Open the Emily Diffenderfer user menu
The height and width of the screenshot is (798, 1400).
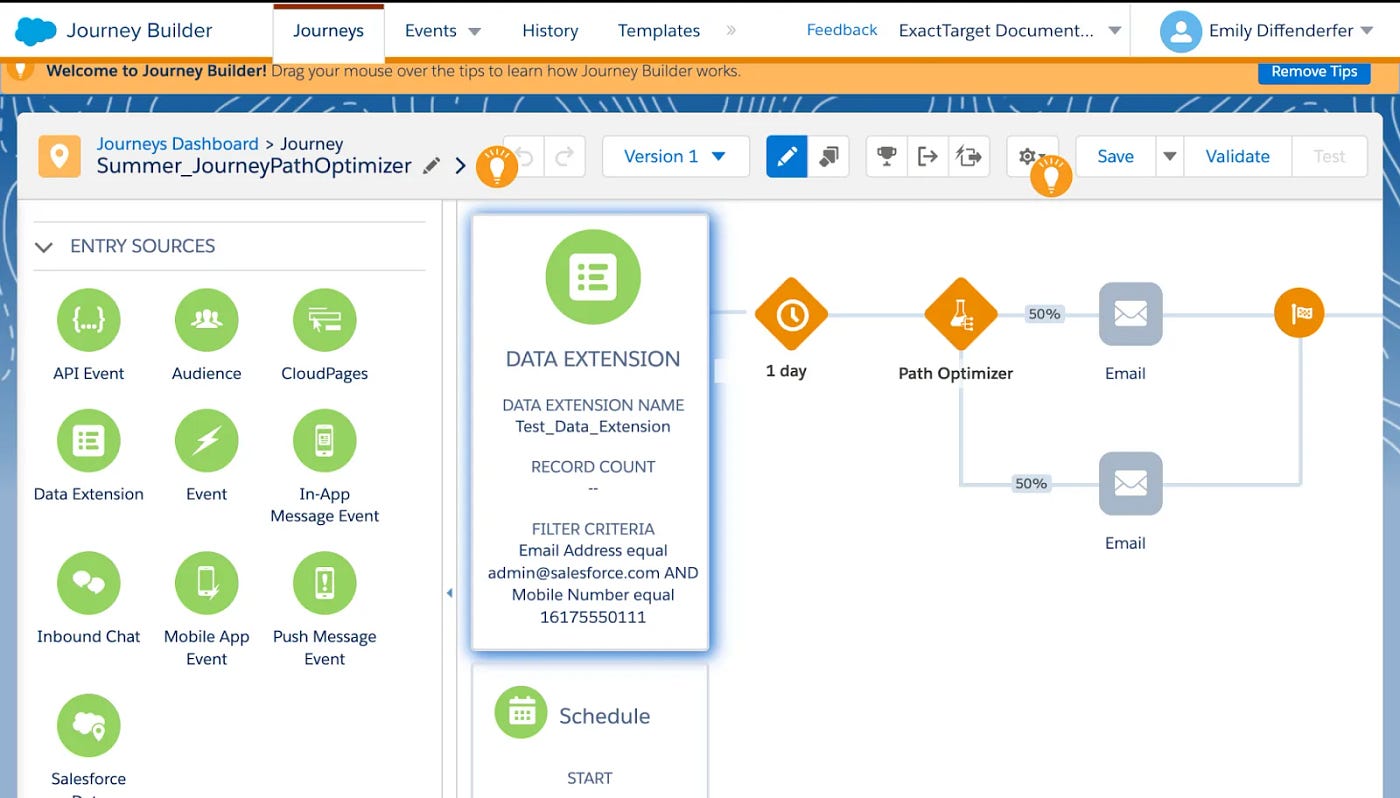click(1291, 31)
